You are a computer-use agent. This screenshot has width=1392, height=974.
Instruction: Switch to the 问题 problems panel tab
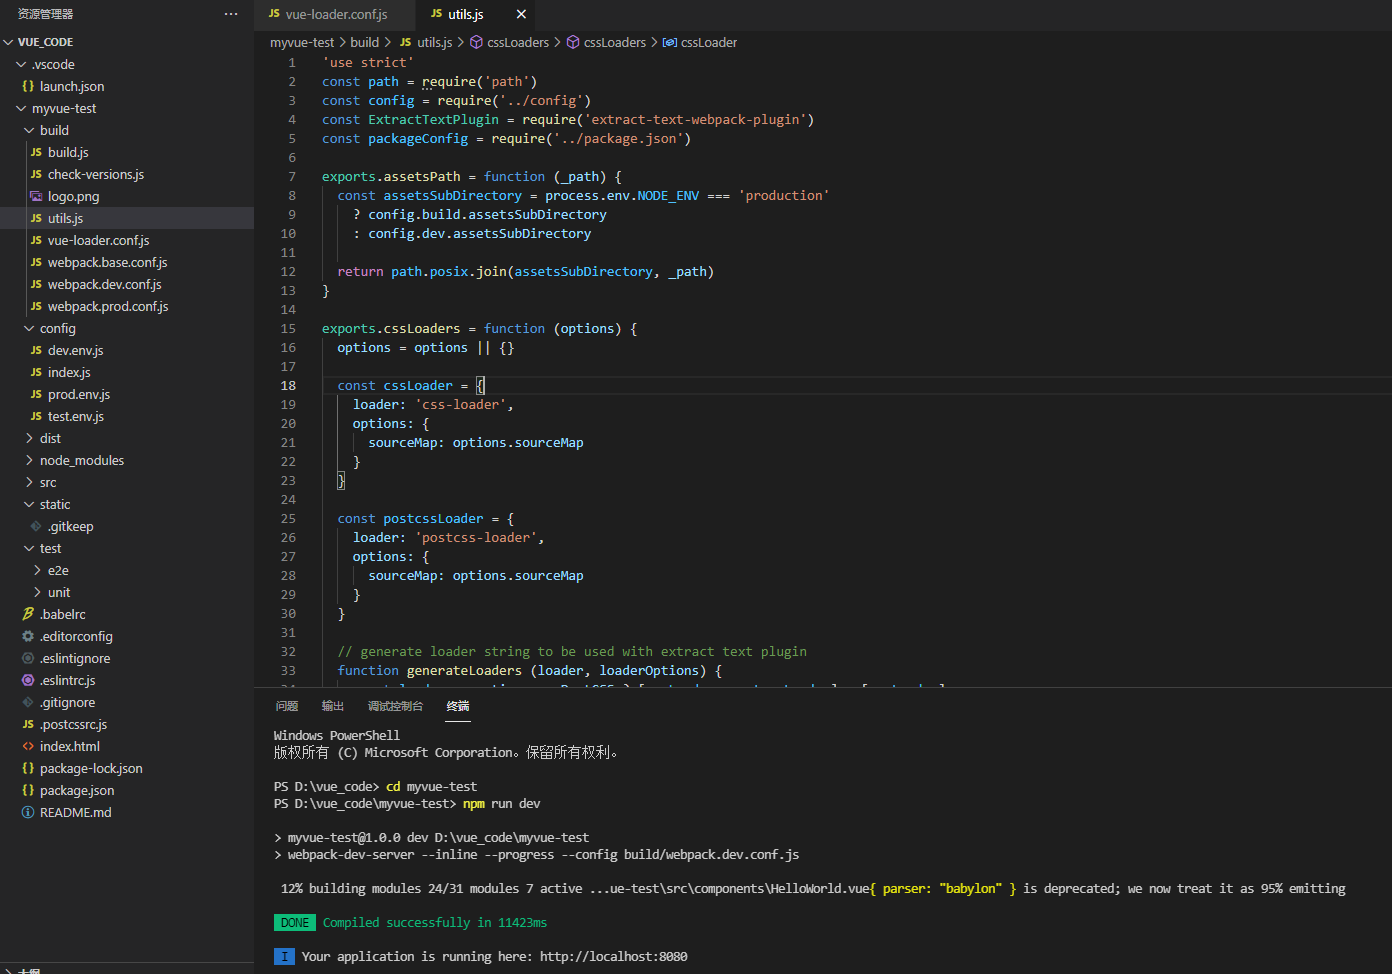[287, 706]
